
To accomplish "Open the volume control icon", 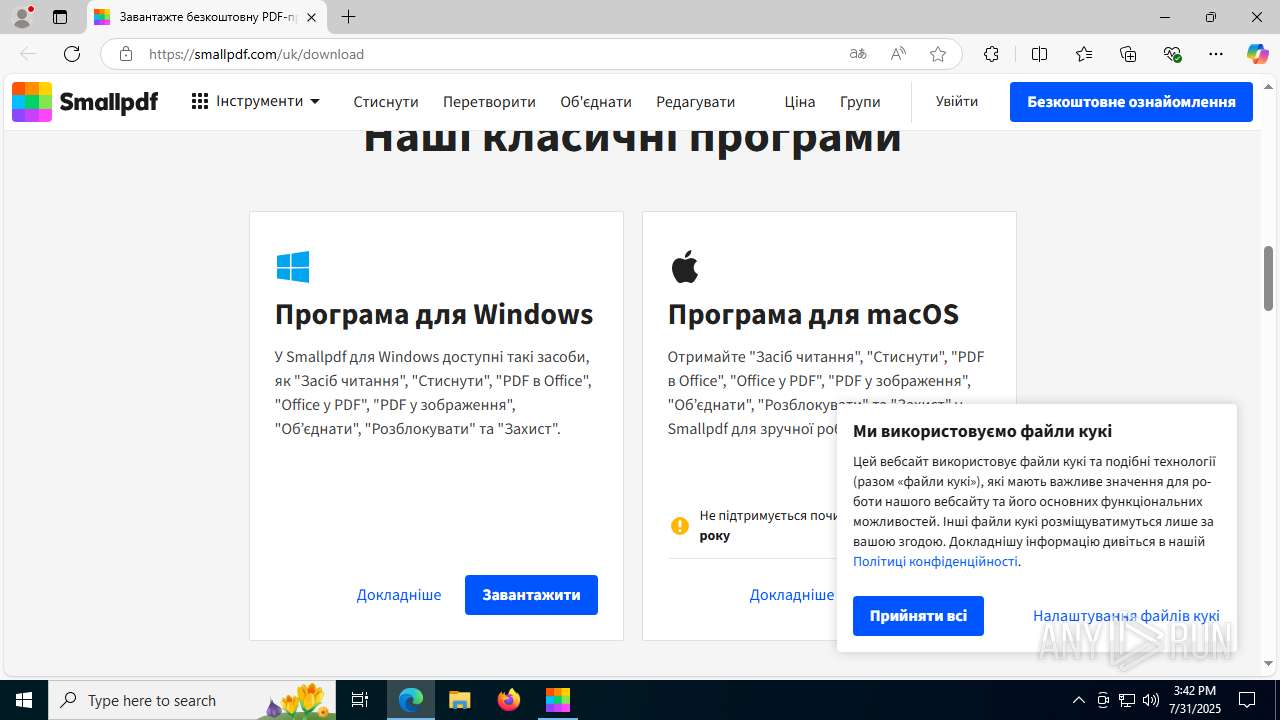I will pyautogui.click(x=1150, y=700).
